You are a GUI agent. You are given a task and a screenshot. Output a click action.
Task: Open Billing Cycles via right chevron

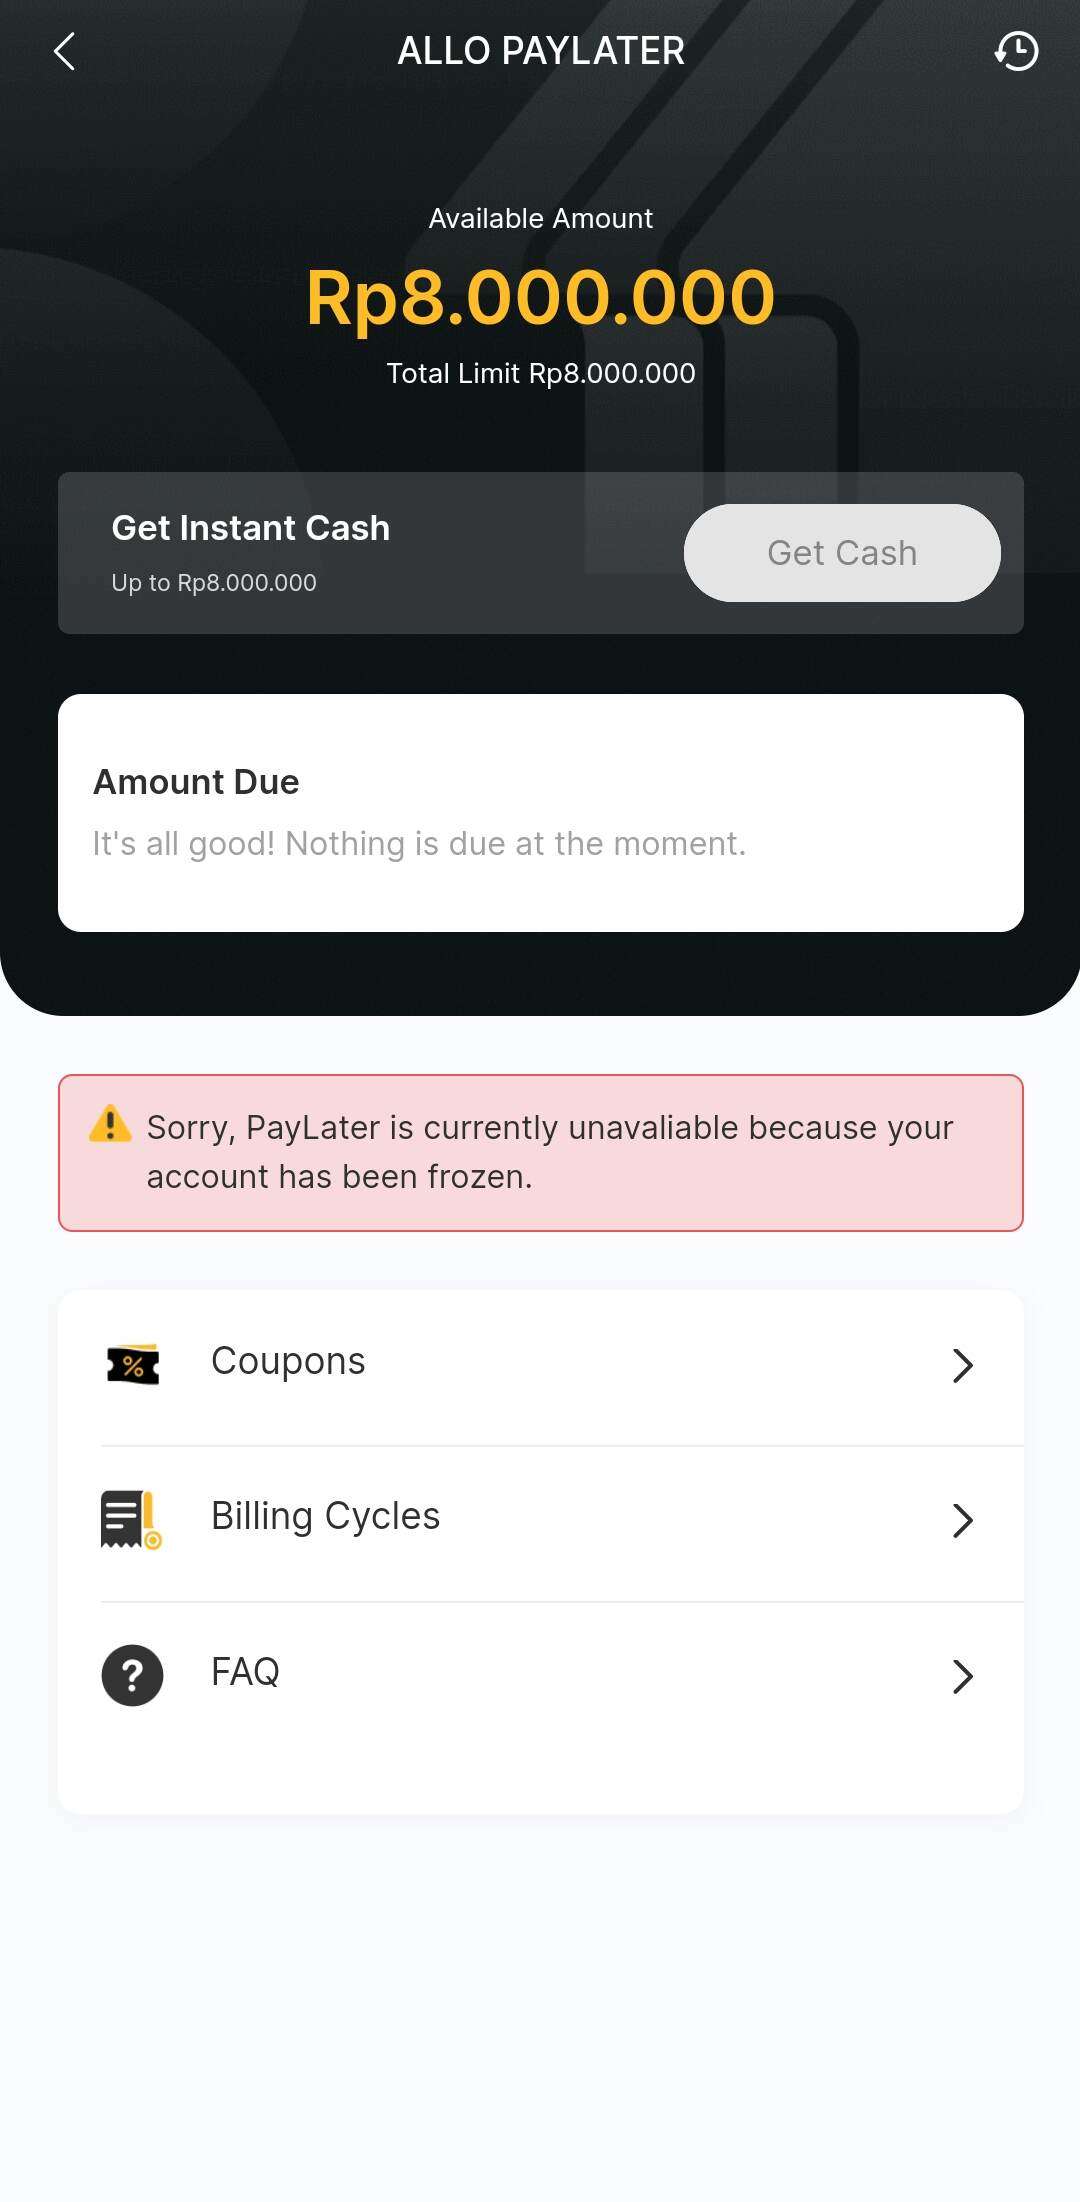tap(962, 1520)
